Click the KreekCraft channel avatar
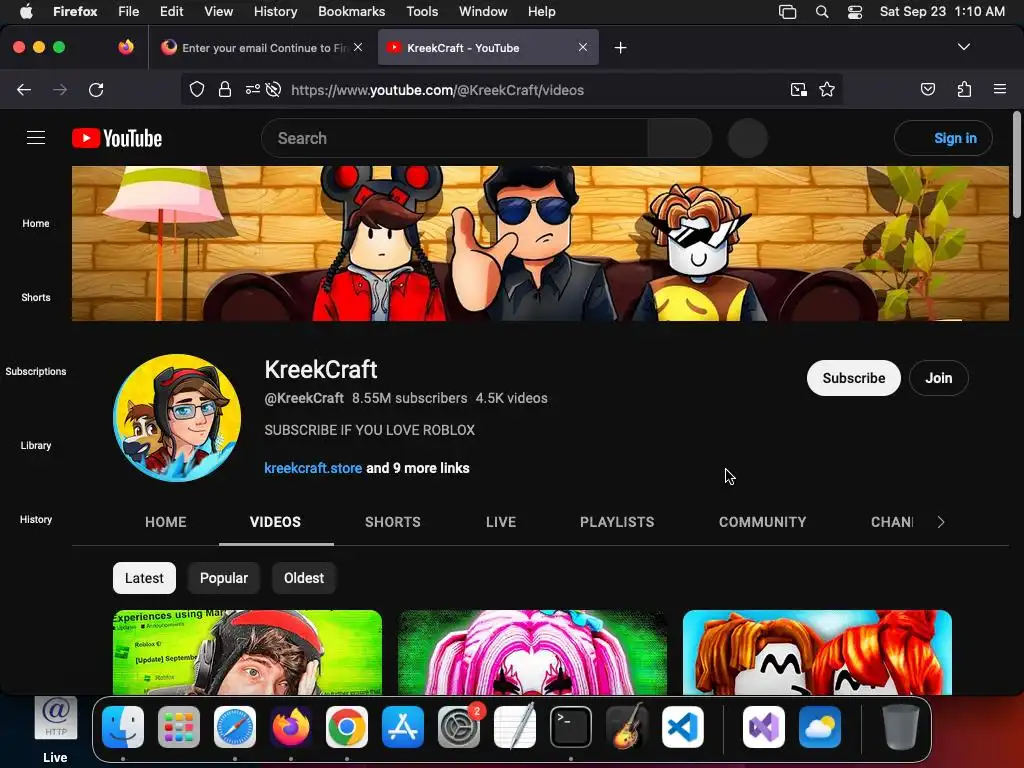This screenshot has width=1024, height=768. pos(177,418)
